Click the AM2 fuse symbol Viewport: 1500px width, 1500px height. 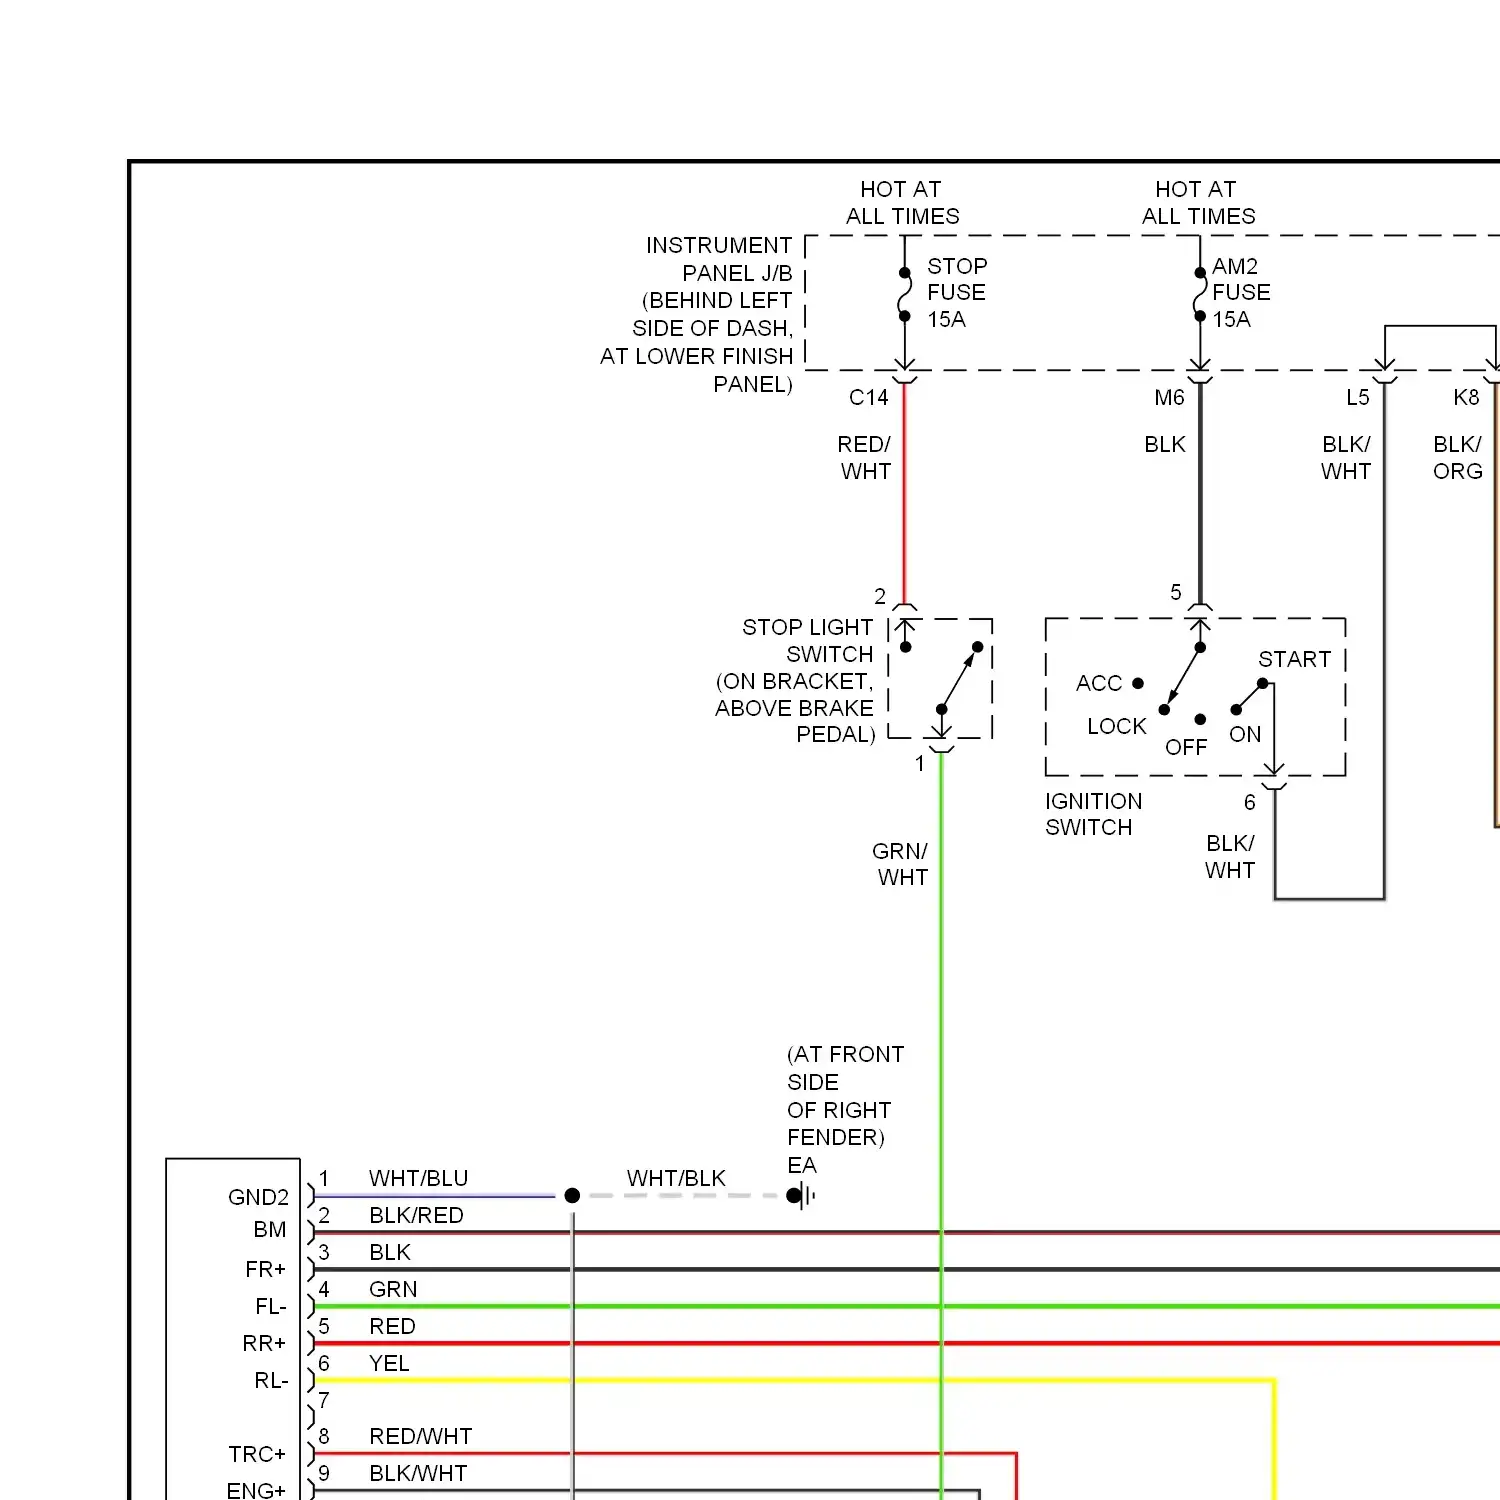click(1199, 294)
